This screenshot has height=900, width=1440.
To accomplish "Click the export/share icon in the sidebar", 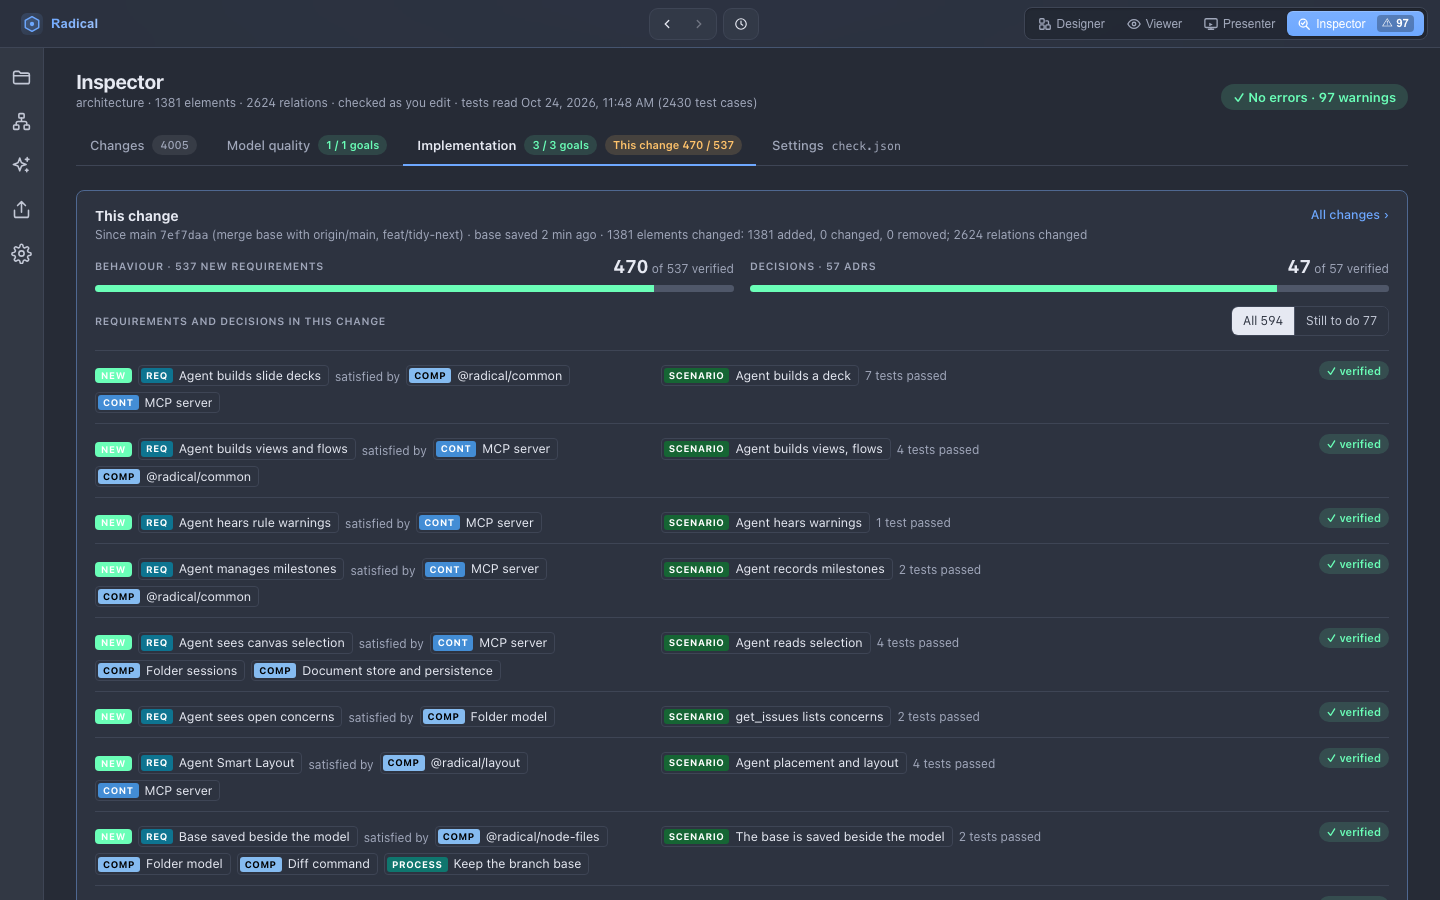I will [21, 209].
